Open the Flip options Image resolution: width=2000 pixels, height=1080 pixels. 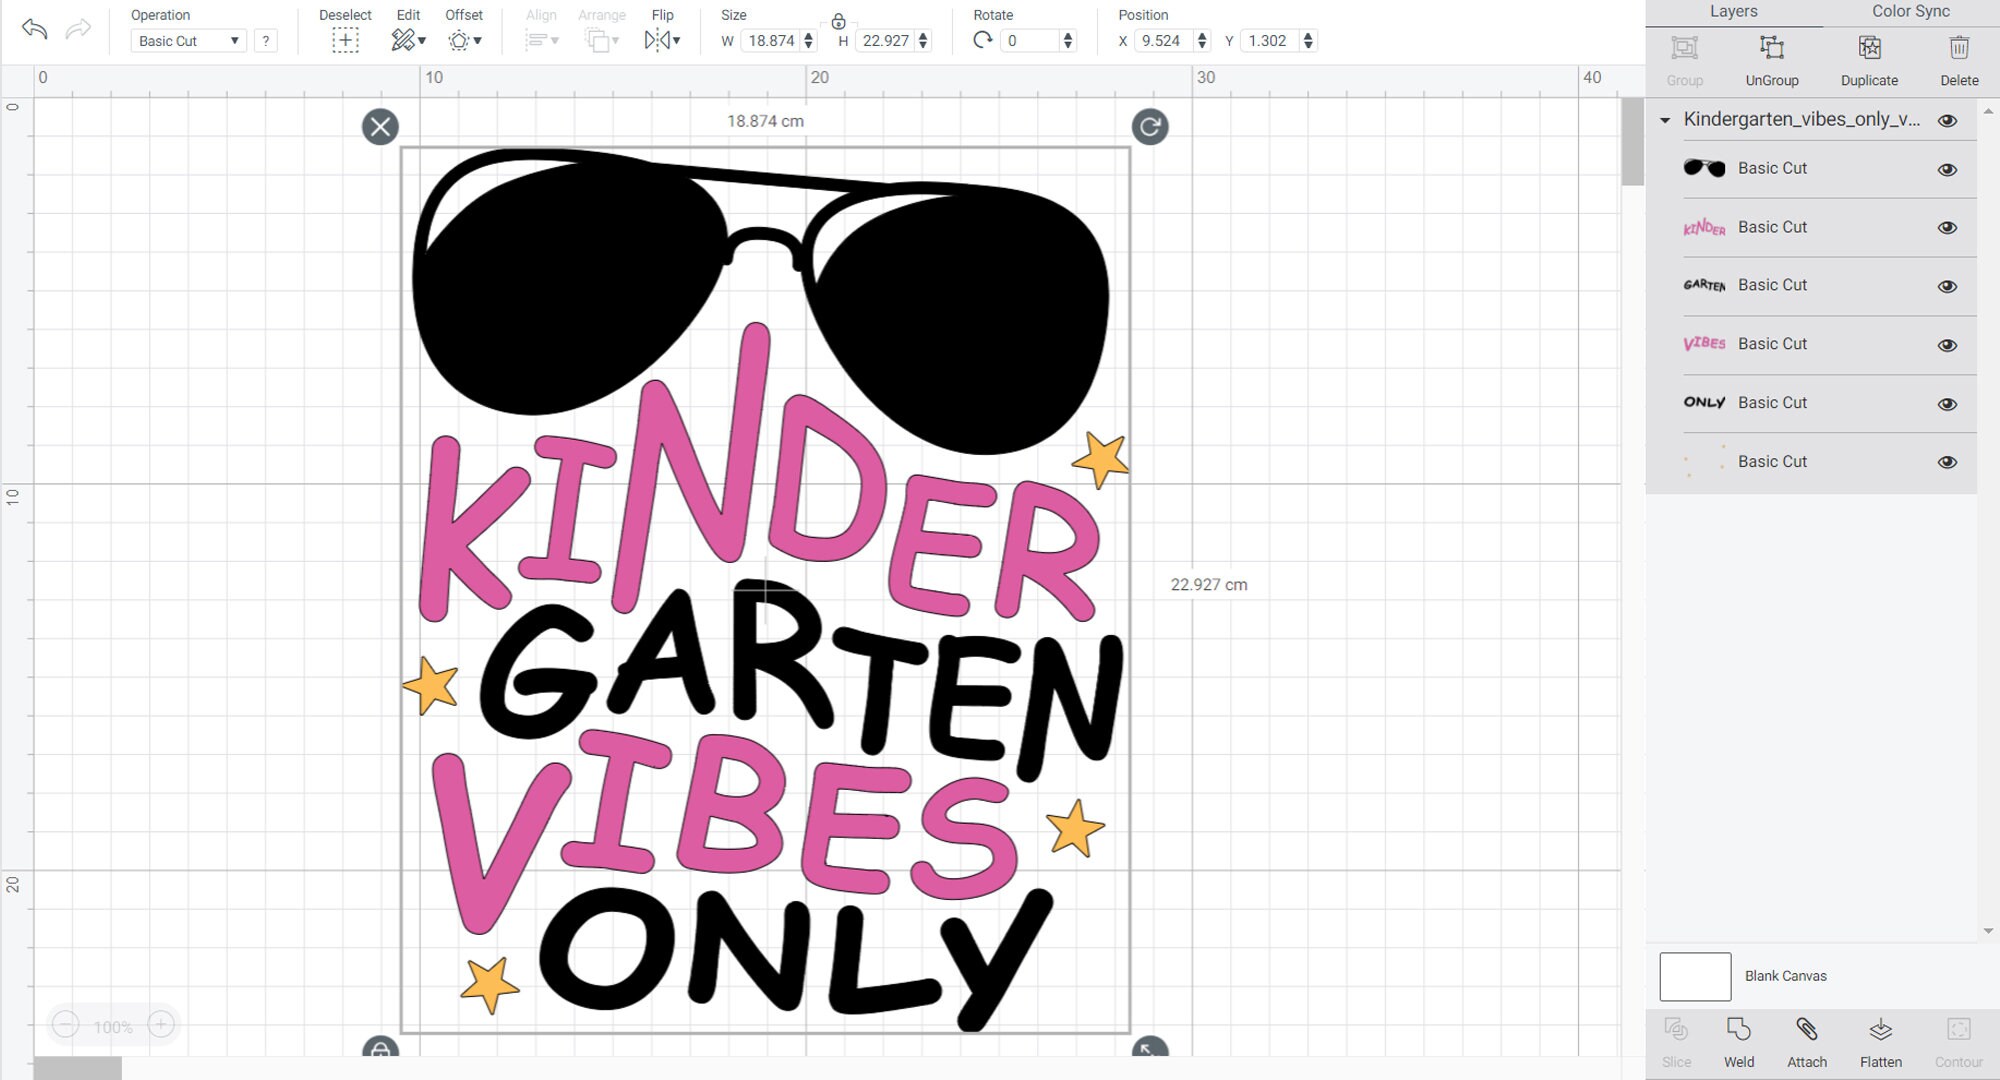662,41
